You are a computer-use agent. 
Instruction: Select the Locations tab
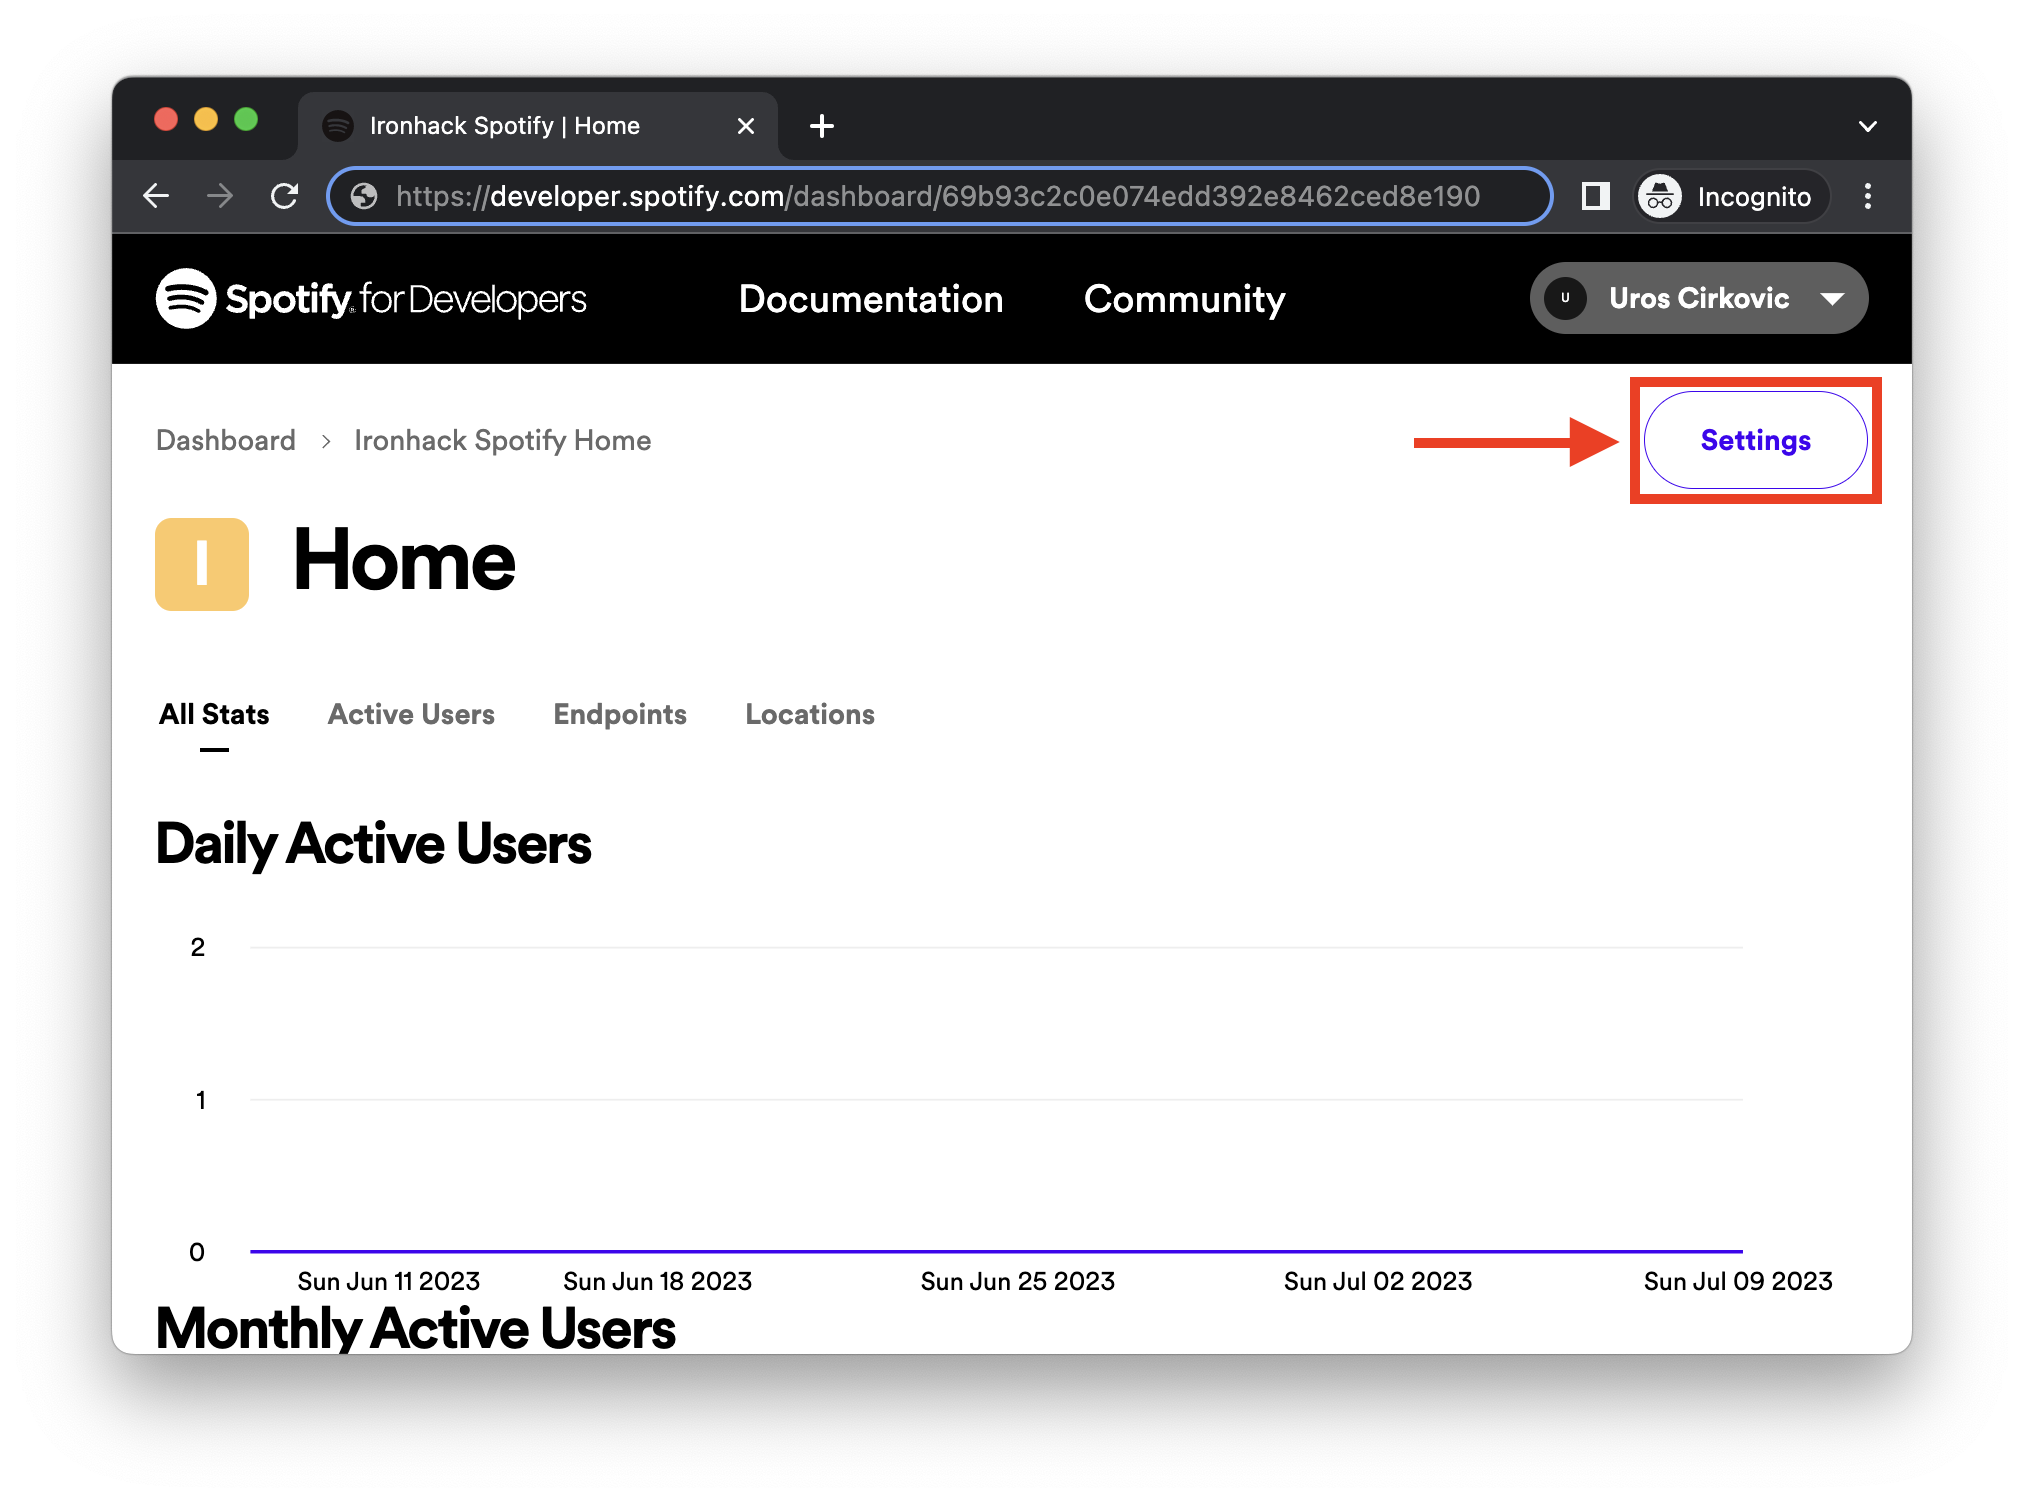click(x=810, y=714)
